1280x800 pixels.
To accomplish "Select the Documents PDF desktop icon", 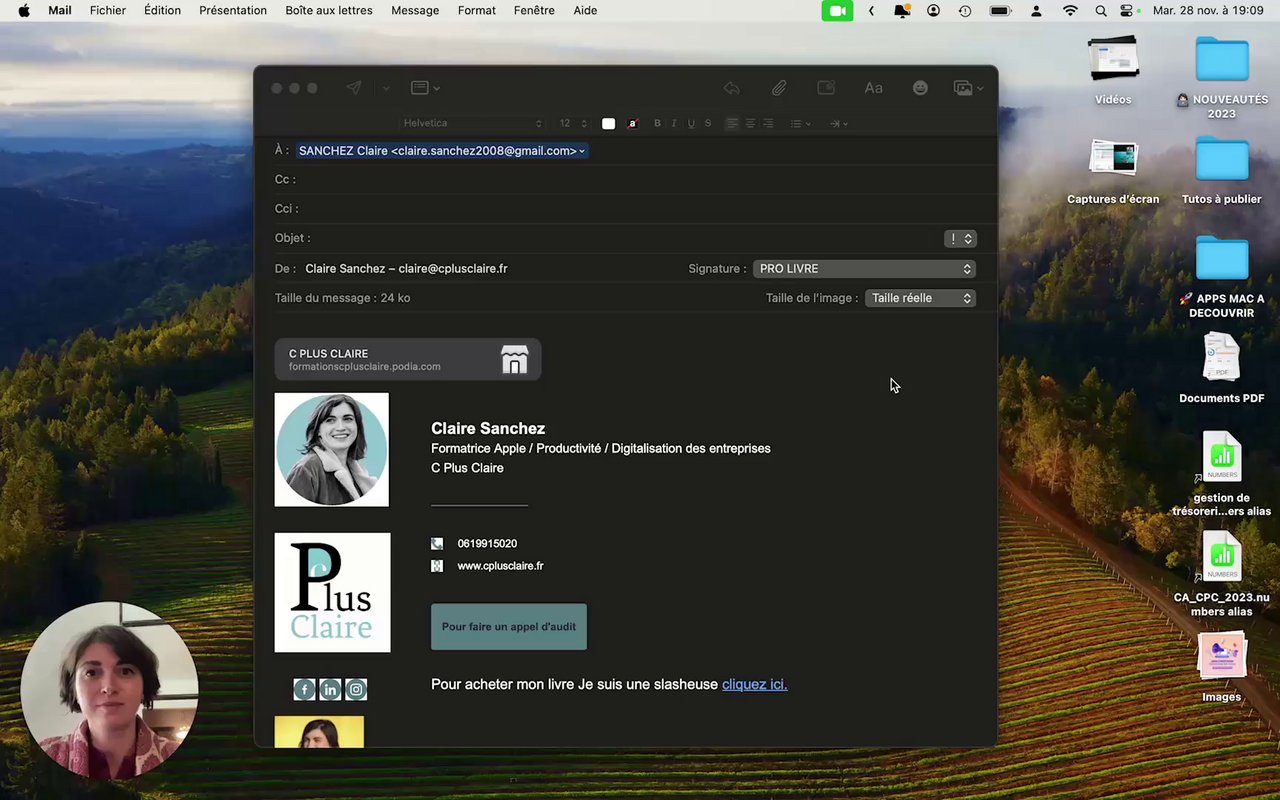I will [x=1222, y=368].
